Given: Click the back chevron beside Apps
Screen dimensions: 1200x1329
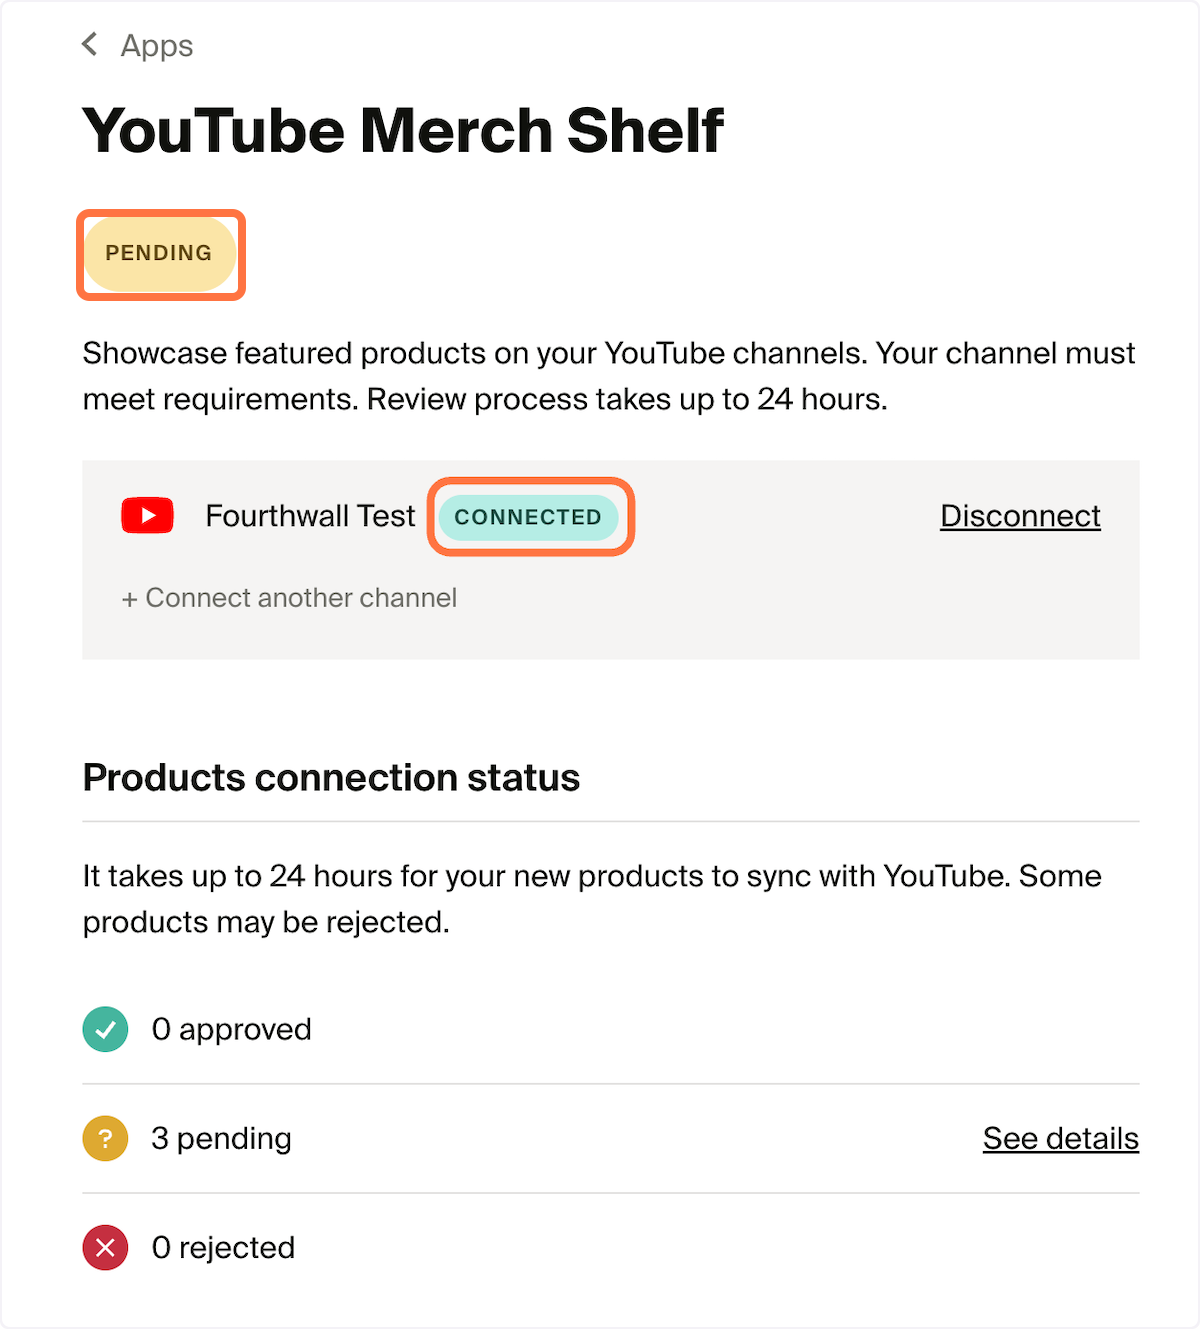Looking at the screenshot, I should click(x=90, y=44).
